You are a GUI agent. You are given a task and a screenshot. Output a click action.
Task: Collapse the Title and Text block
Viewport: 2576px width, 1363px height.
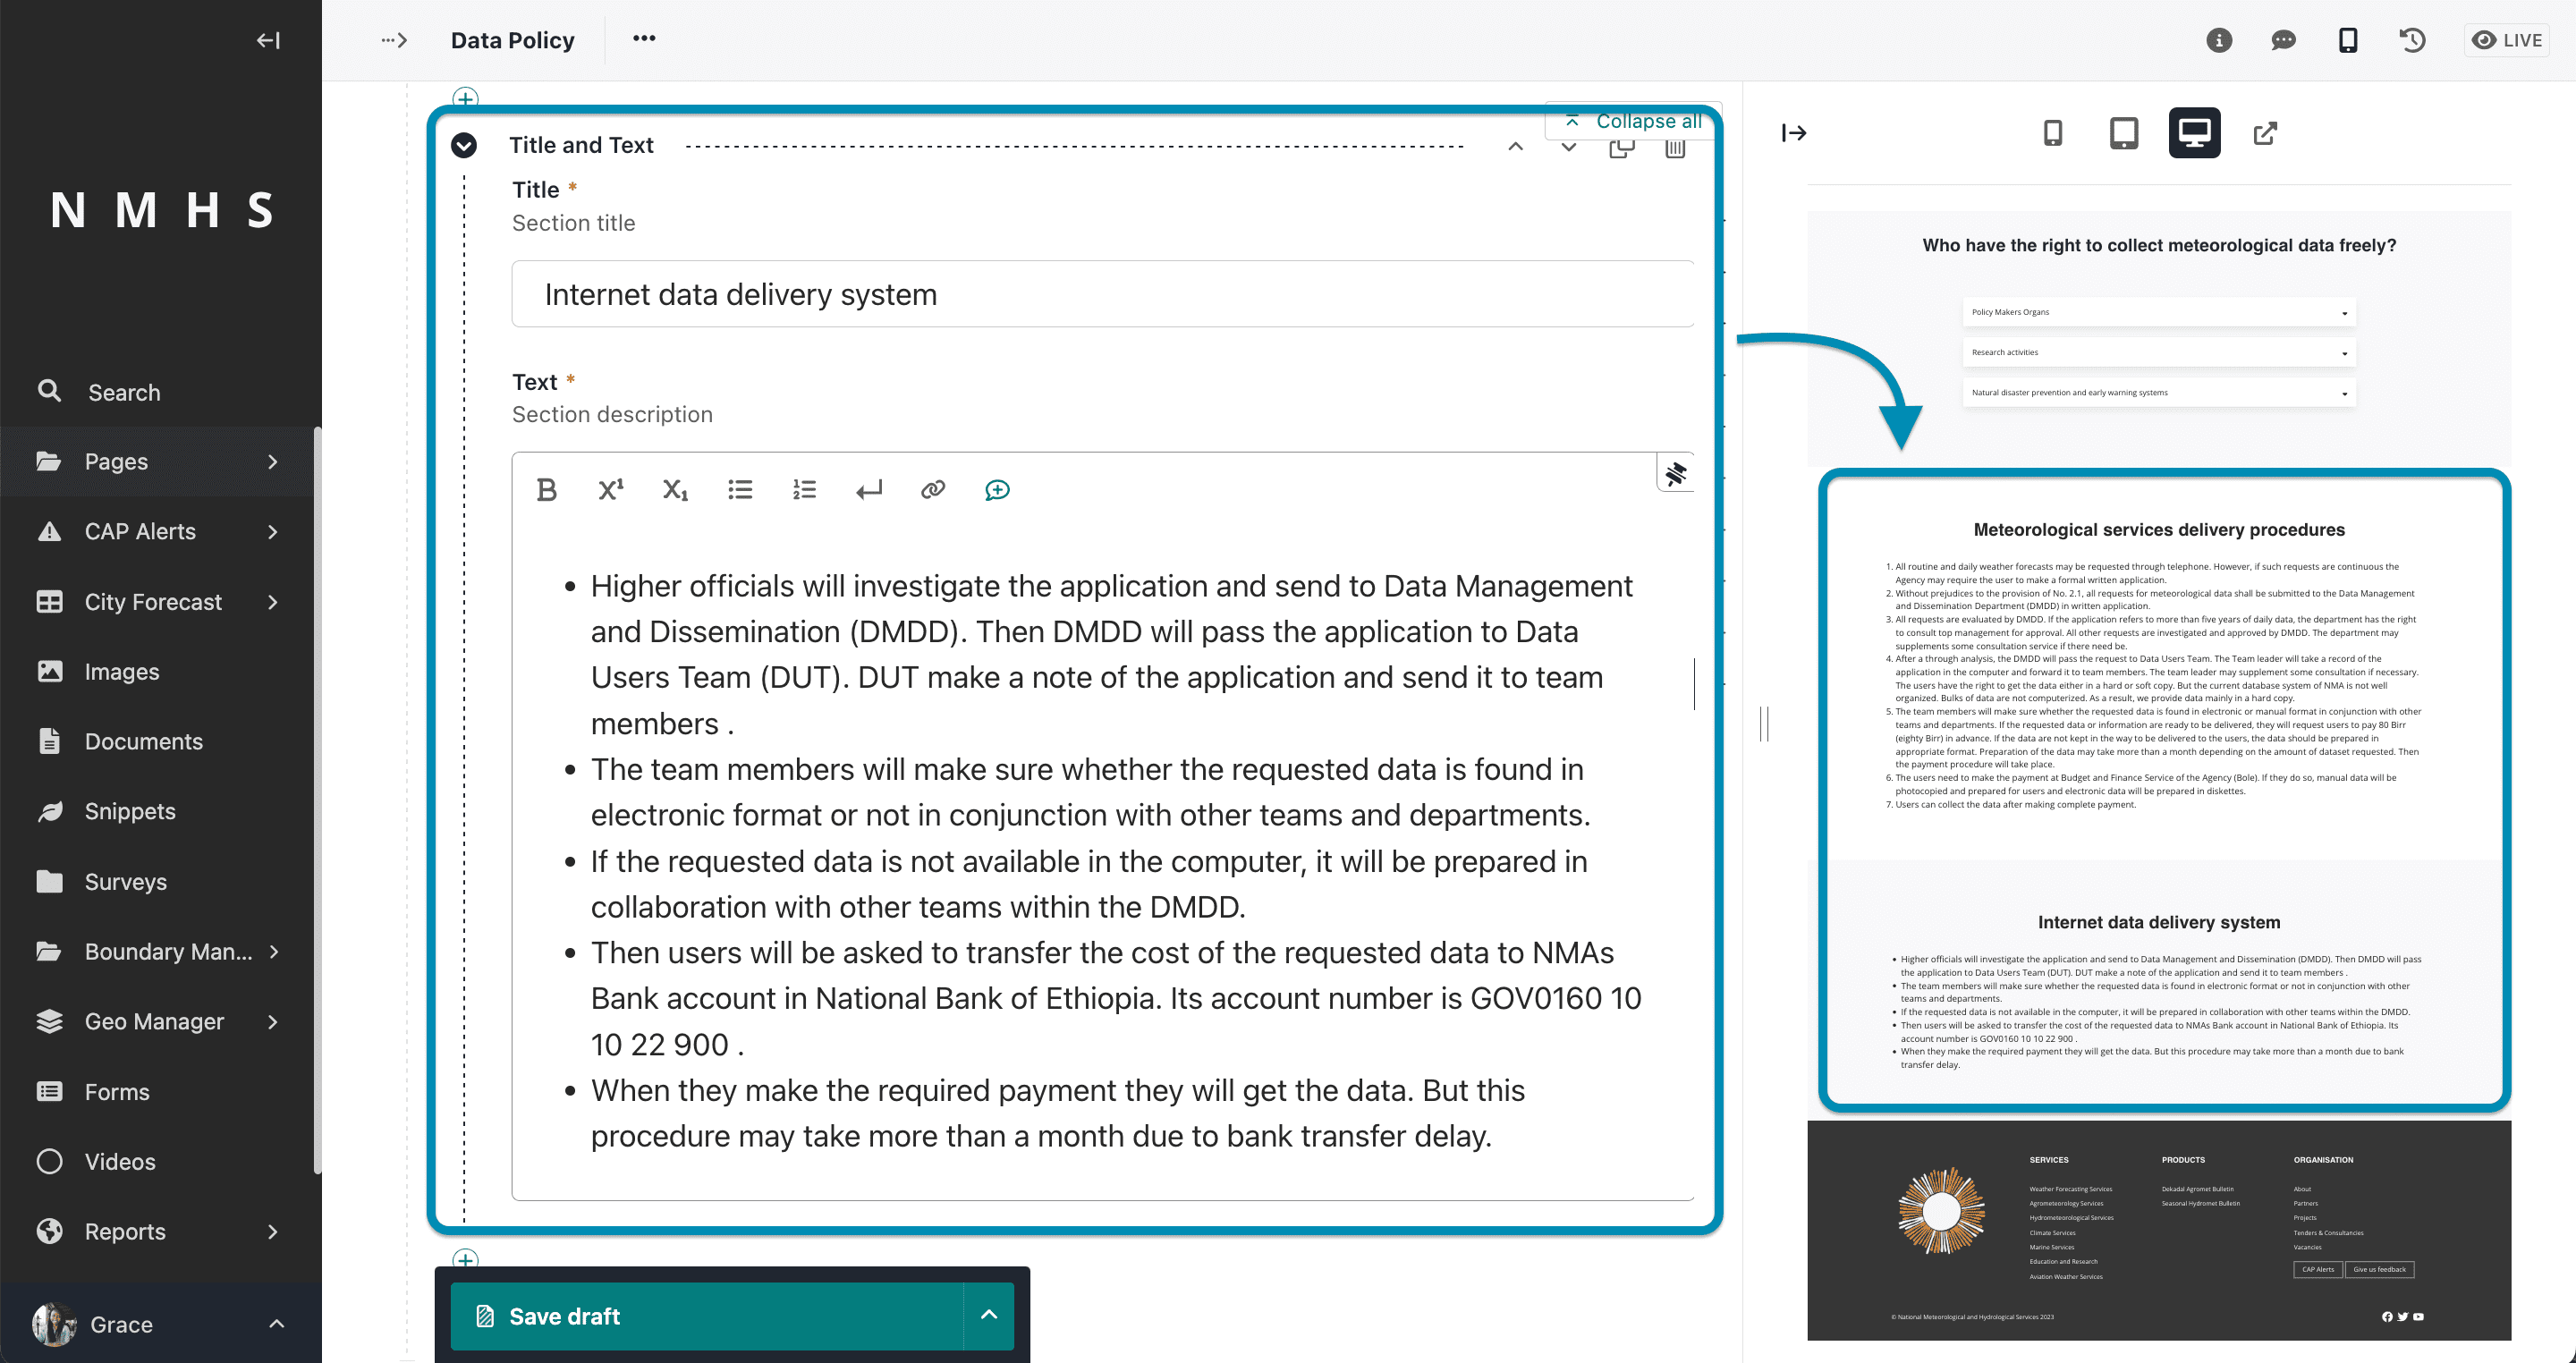(463, 146)
